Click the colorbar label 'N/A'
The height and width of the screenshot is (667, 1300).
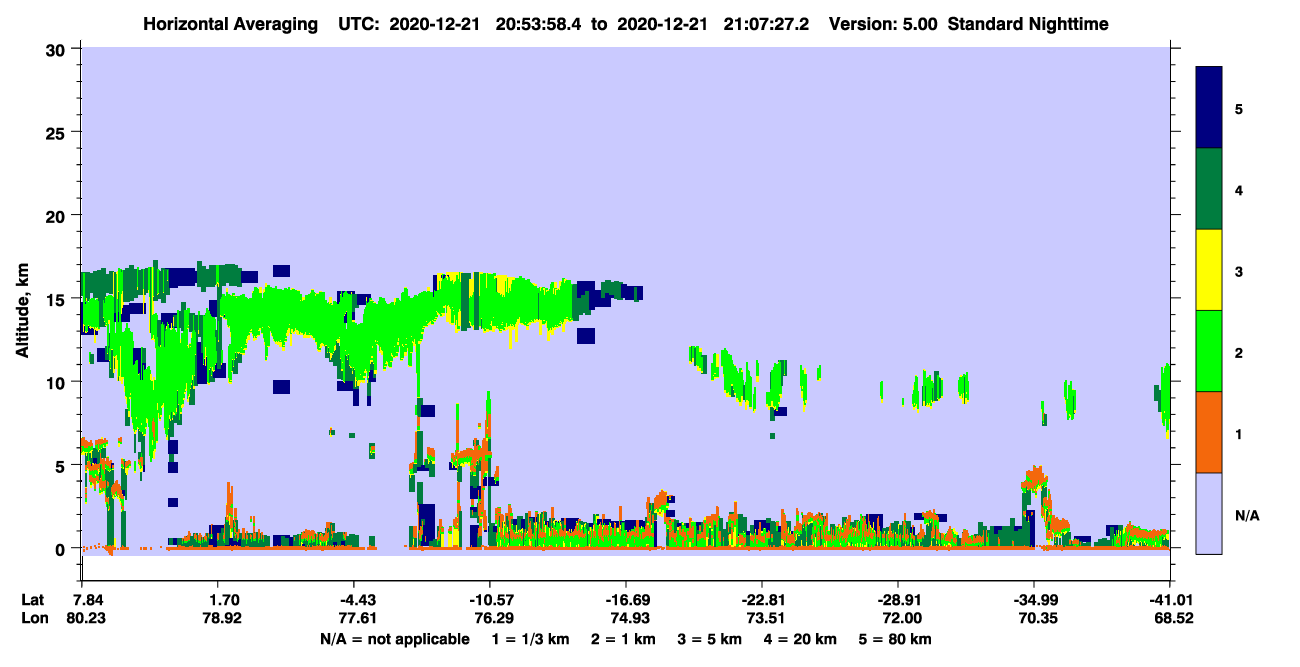[1247, 516]
